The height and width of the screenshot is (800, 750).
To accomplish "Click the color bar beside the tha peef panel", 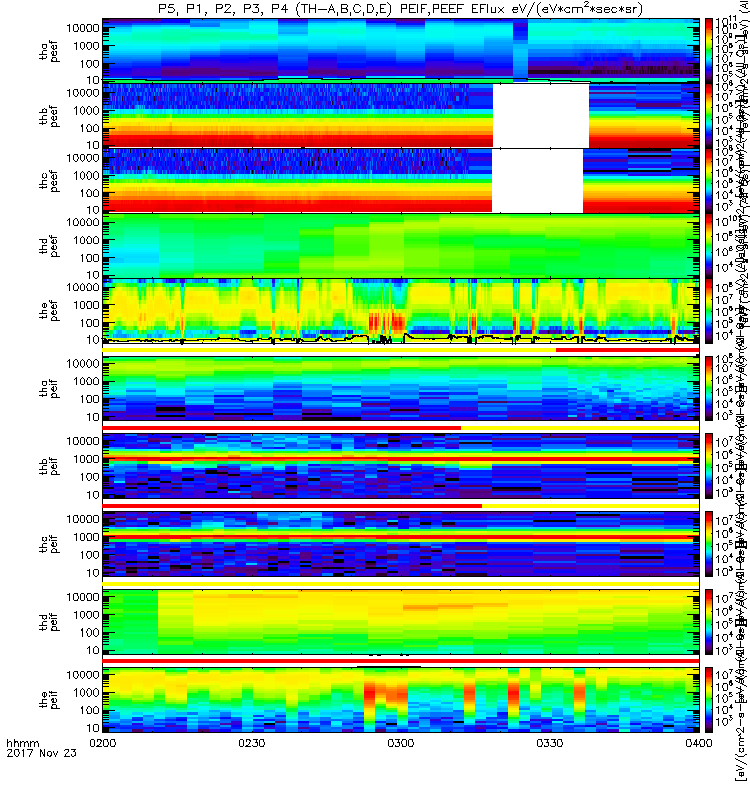I will coord(709,51).
